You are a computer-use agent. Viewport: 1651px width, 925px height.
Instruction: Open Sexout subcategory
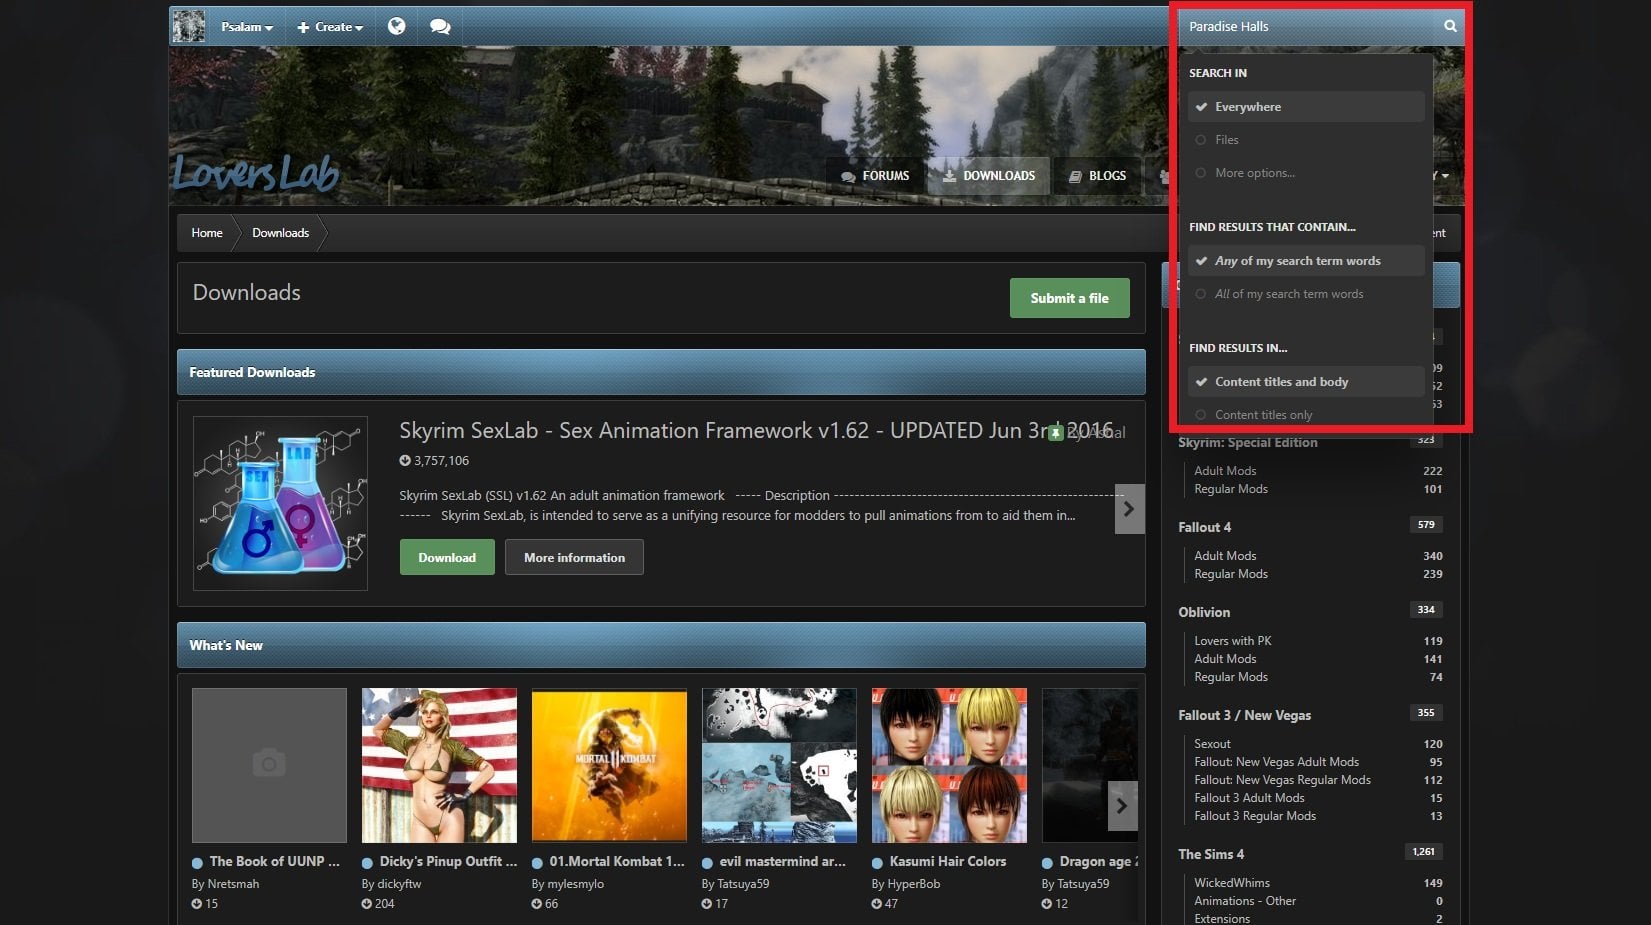coord(1212,744)
